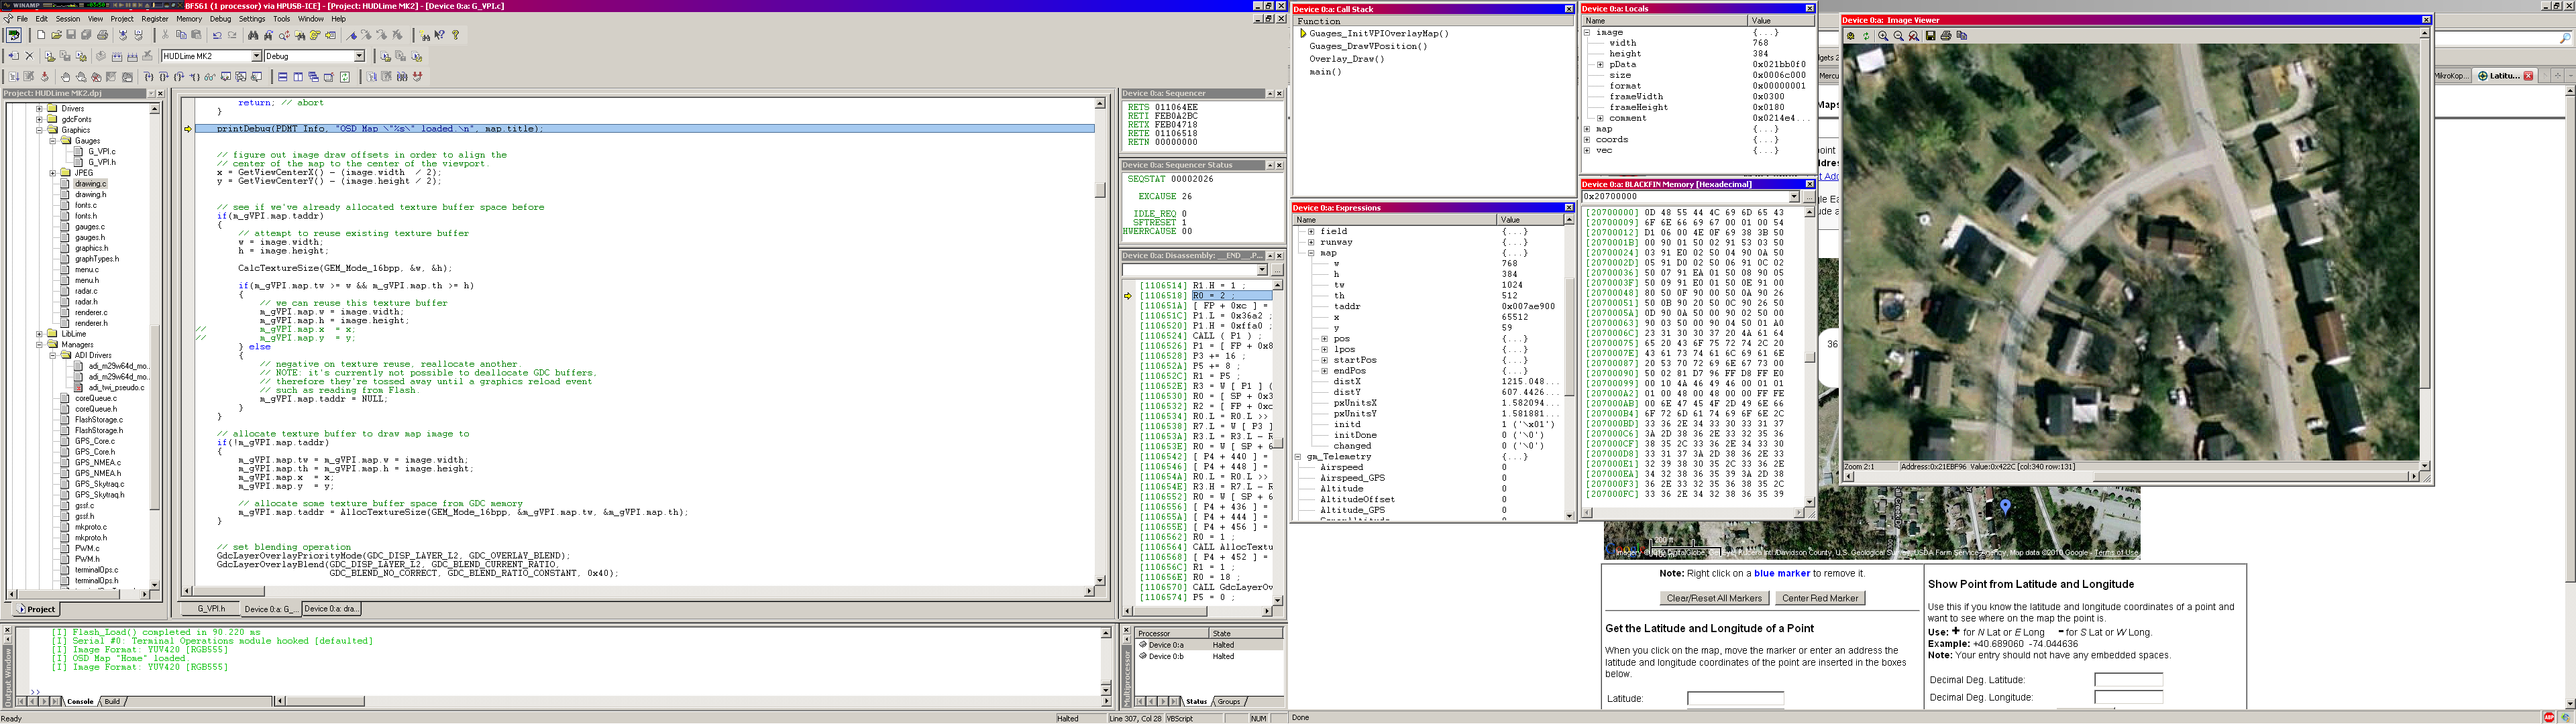Select the G_VPI.h editor tab
This screenshot has width=2576, height=724.
(x=211, y=608)
